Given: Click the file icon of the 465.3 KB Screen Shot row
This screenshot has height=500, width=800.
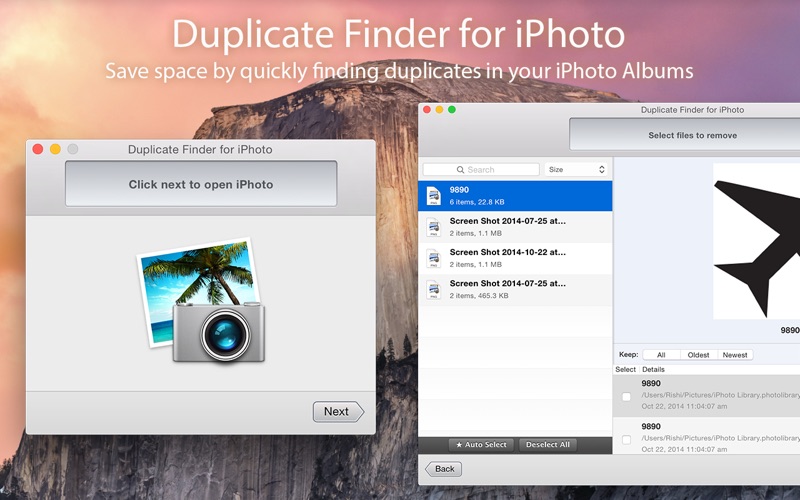Looking at the screenshot, I should click(x=434, y=289).
